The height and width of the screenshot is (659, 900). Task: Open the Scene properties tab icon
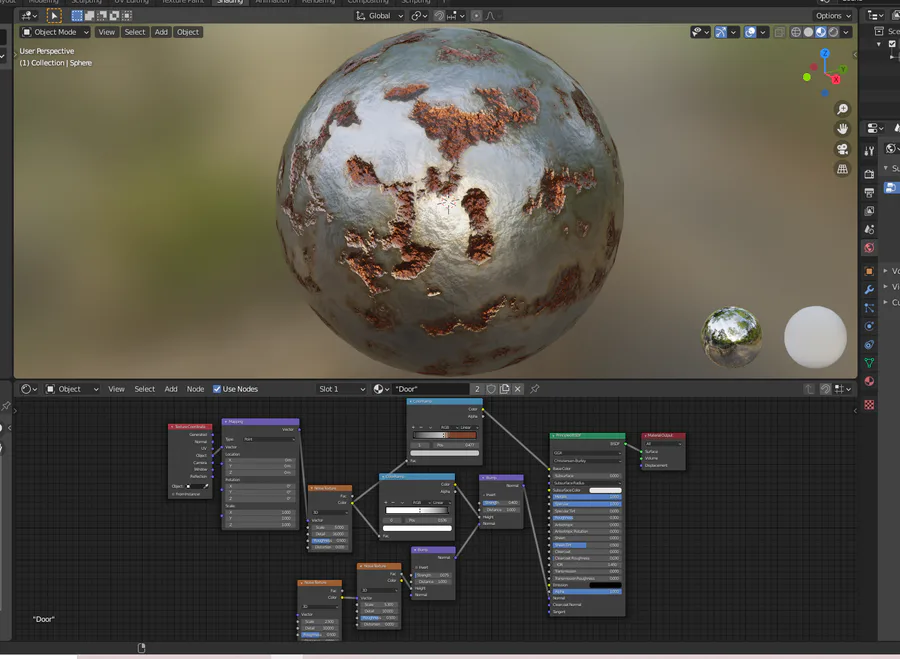[x=869, y=229]
